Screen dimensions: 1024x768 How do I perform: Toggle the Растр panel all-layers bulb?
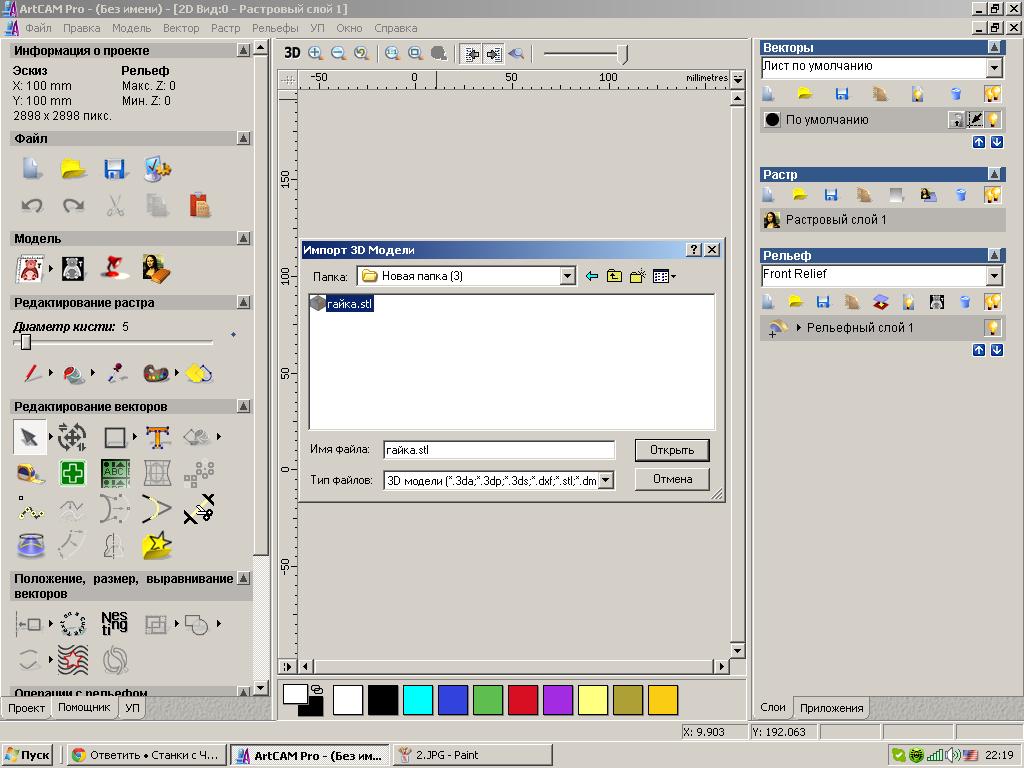[x=993, y=195]
